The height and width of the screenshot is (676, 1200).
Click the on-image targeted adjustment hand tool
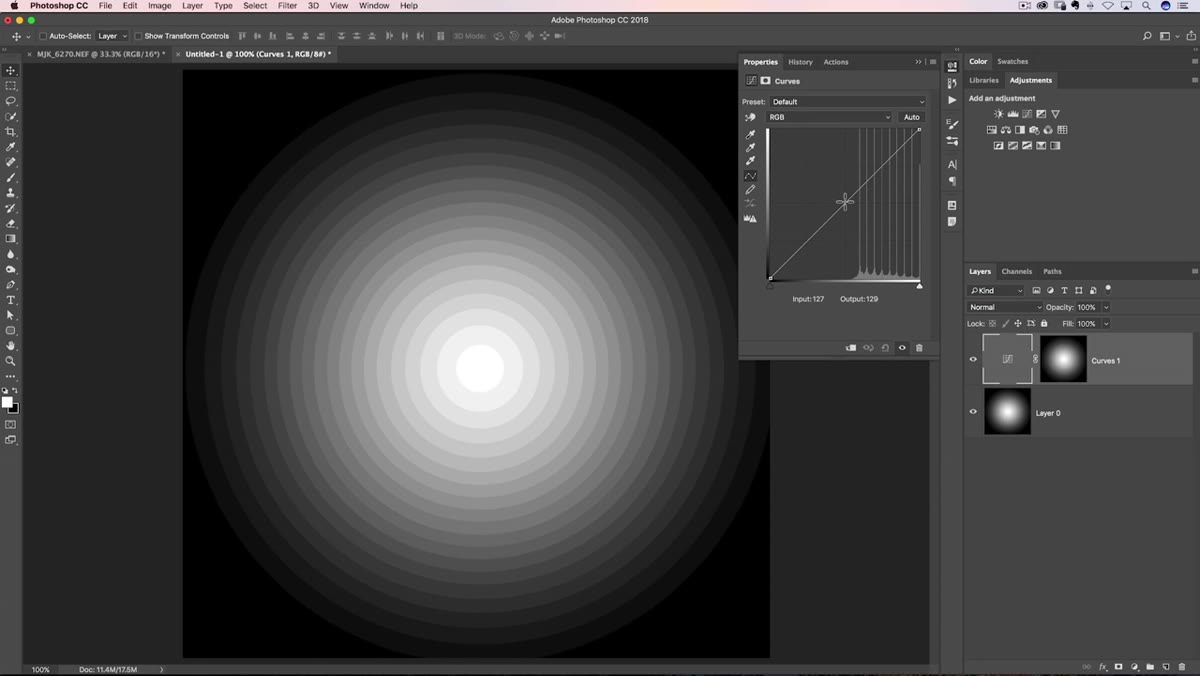coord(750,117)
